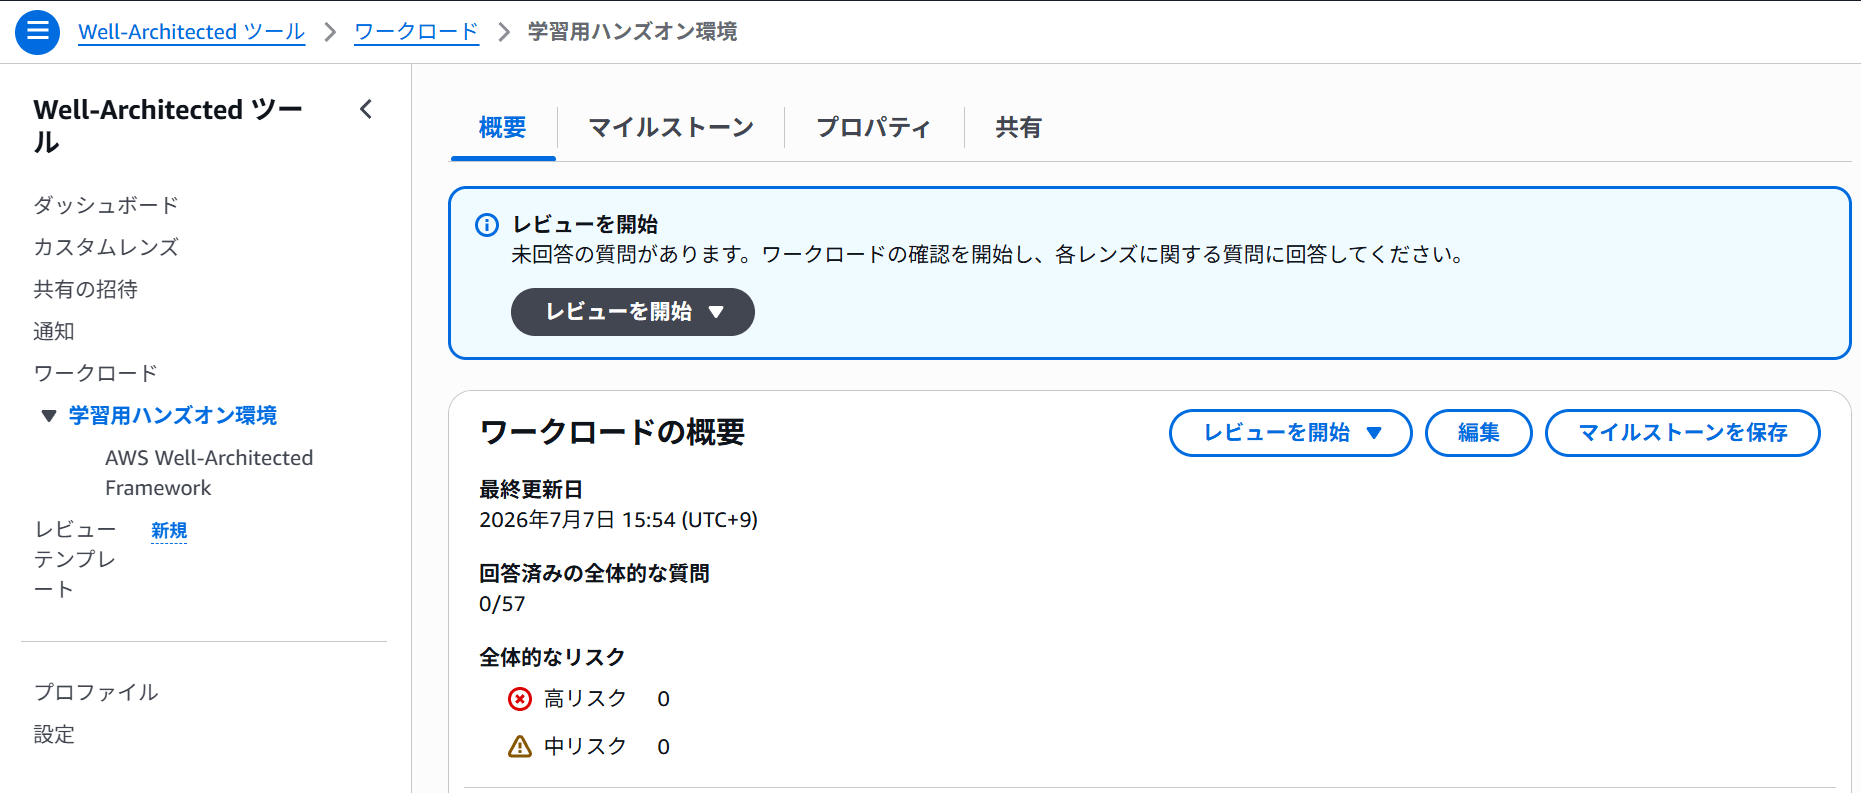Screen dimensions: 1861x793
Task: Collapse the side navigation with chevron icon
Action: (x=366, y=109)
